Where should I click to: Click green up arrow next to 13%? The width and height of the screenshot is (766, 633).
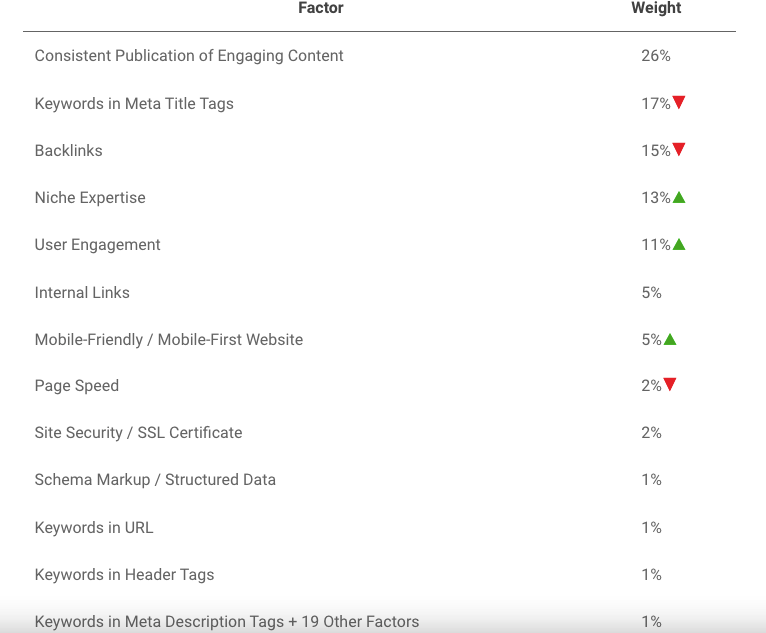(x=679, y=197)
